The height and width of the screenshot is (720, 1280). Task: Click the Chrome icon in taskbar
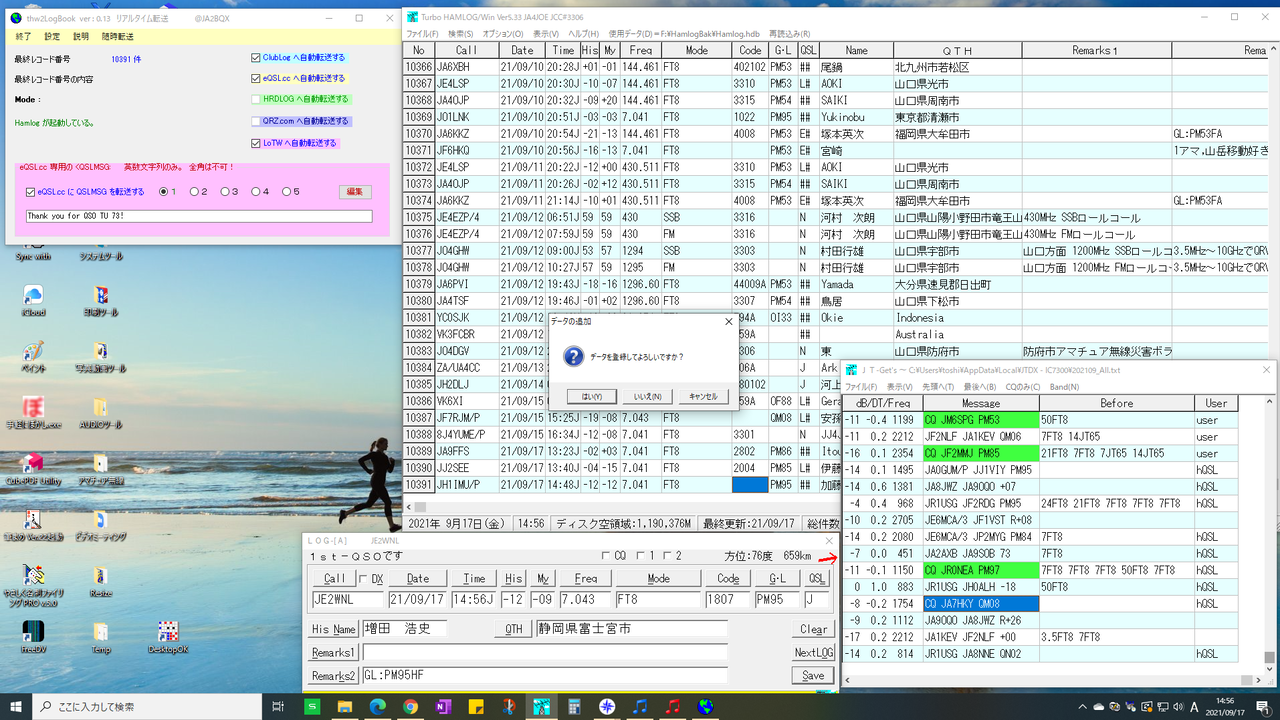point(410,707)
